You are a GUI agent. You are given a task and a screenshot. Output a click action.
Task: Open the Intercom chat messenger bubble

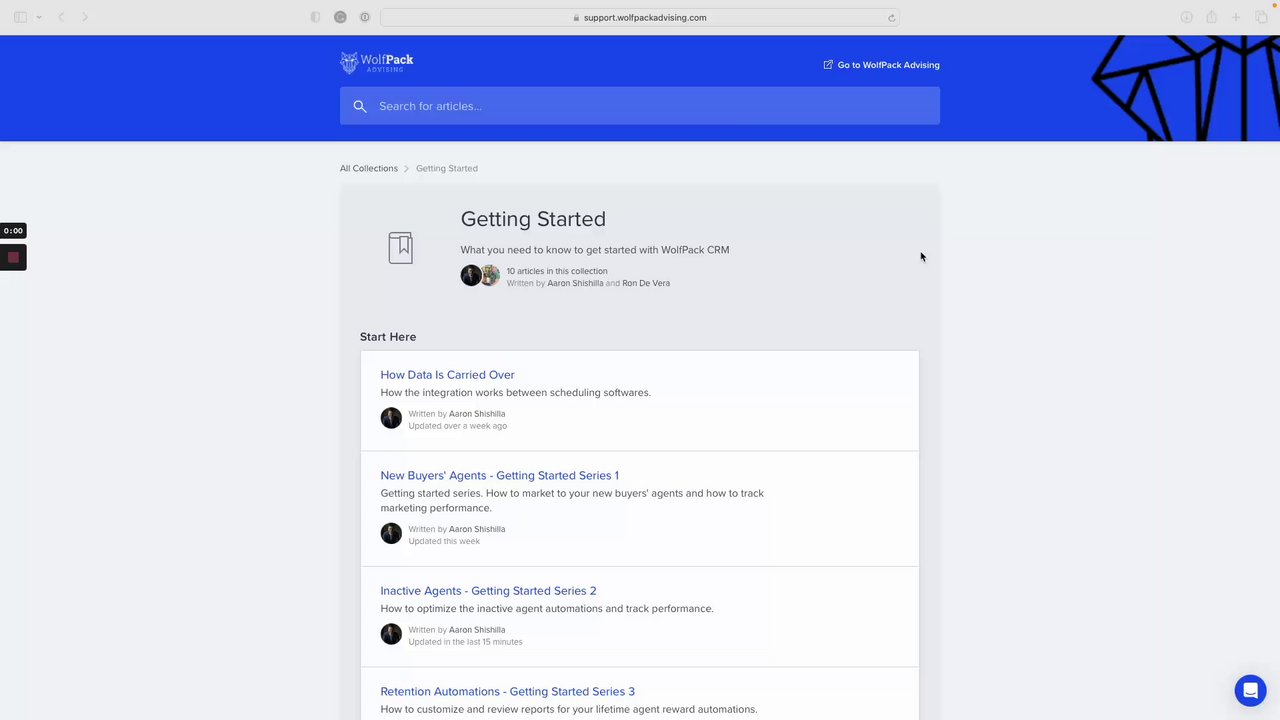1250,690
